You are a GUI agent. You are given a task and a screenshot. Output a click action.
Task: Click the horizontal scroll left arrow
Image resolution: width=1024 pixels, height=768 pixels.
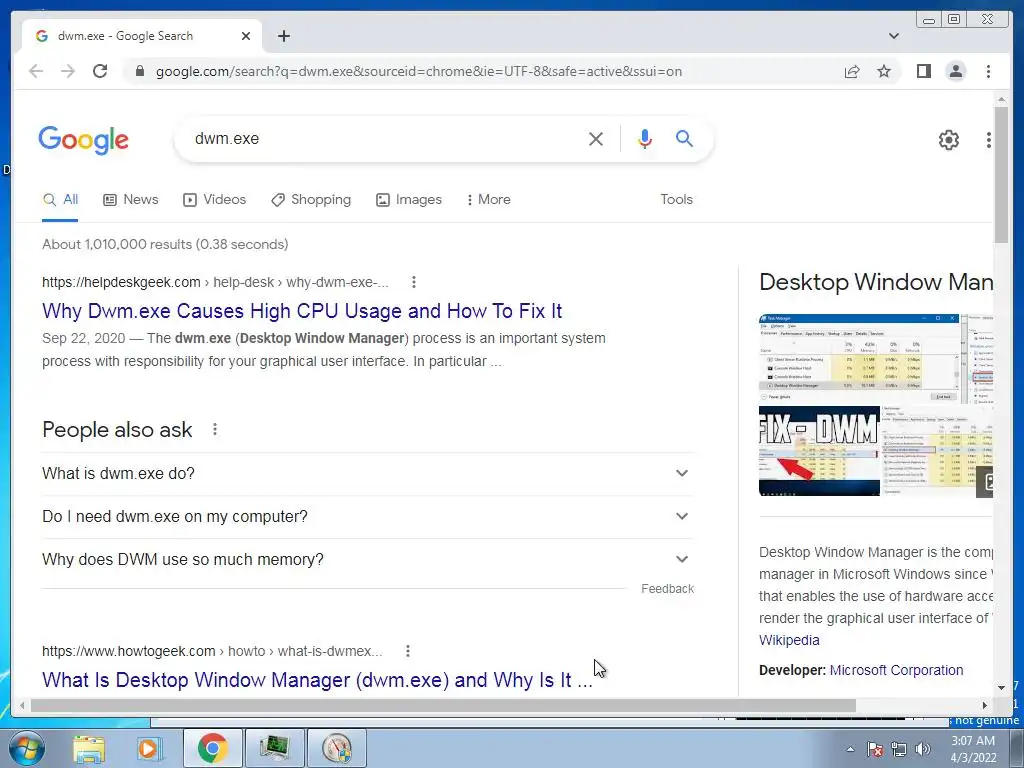coord(23,705)
